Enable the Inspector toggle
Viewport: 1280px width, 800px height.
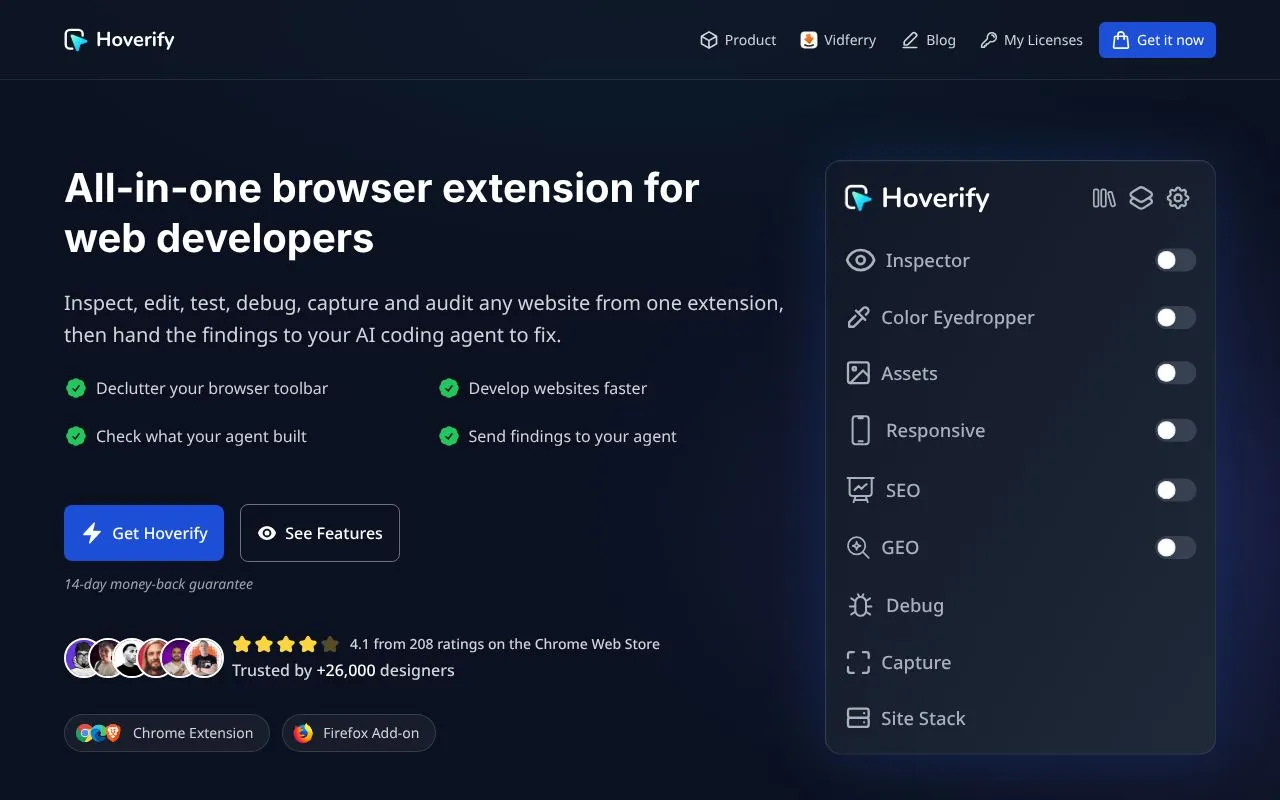(x=1175, y=260)
